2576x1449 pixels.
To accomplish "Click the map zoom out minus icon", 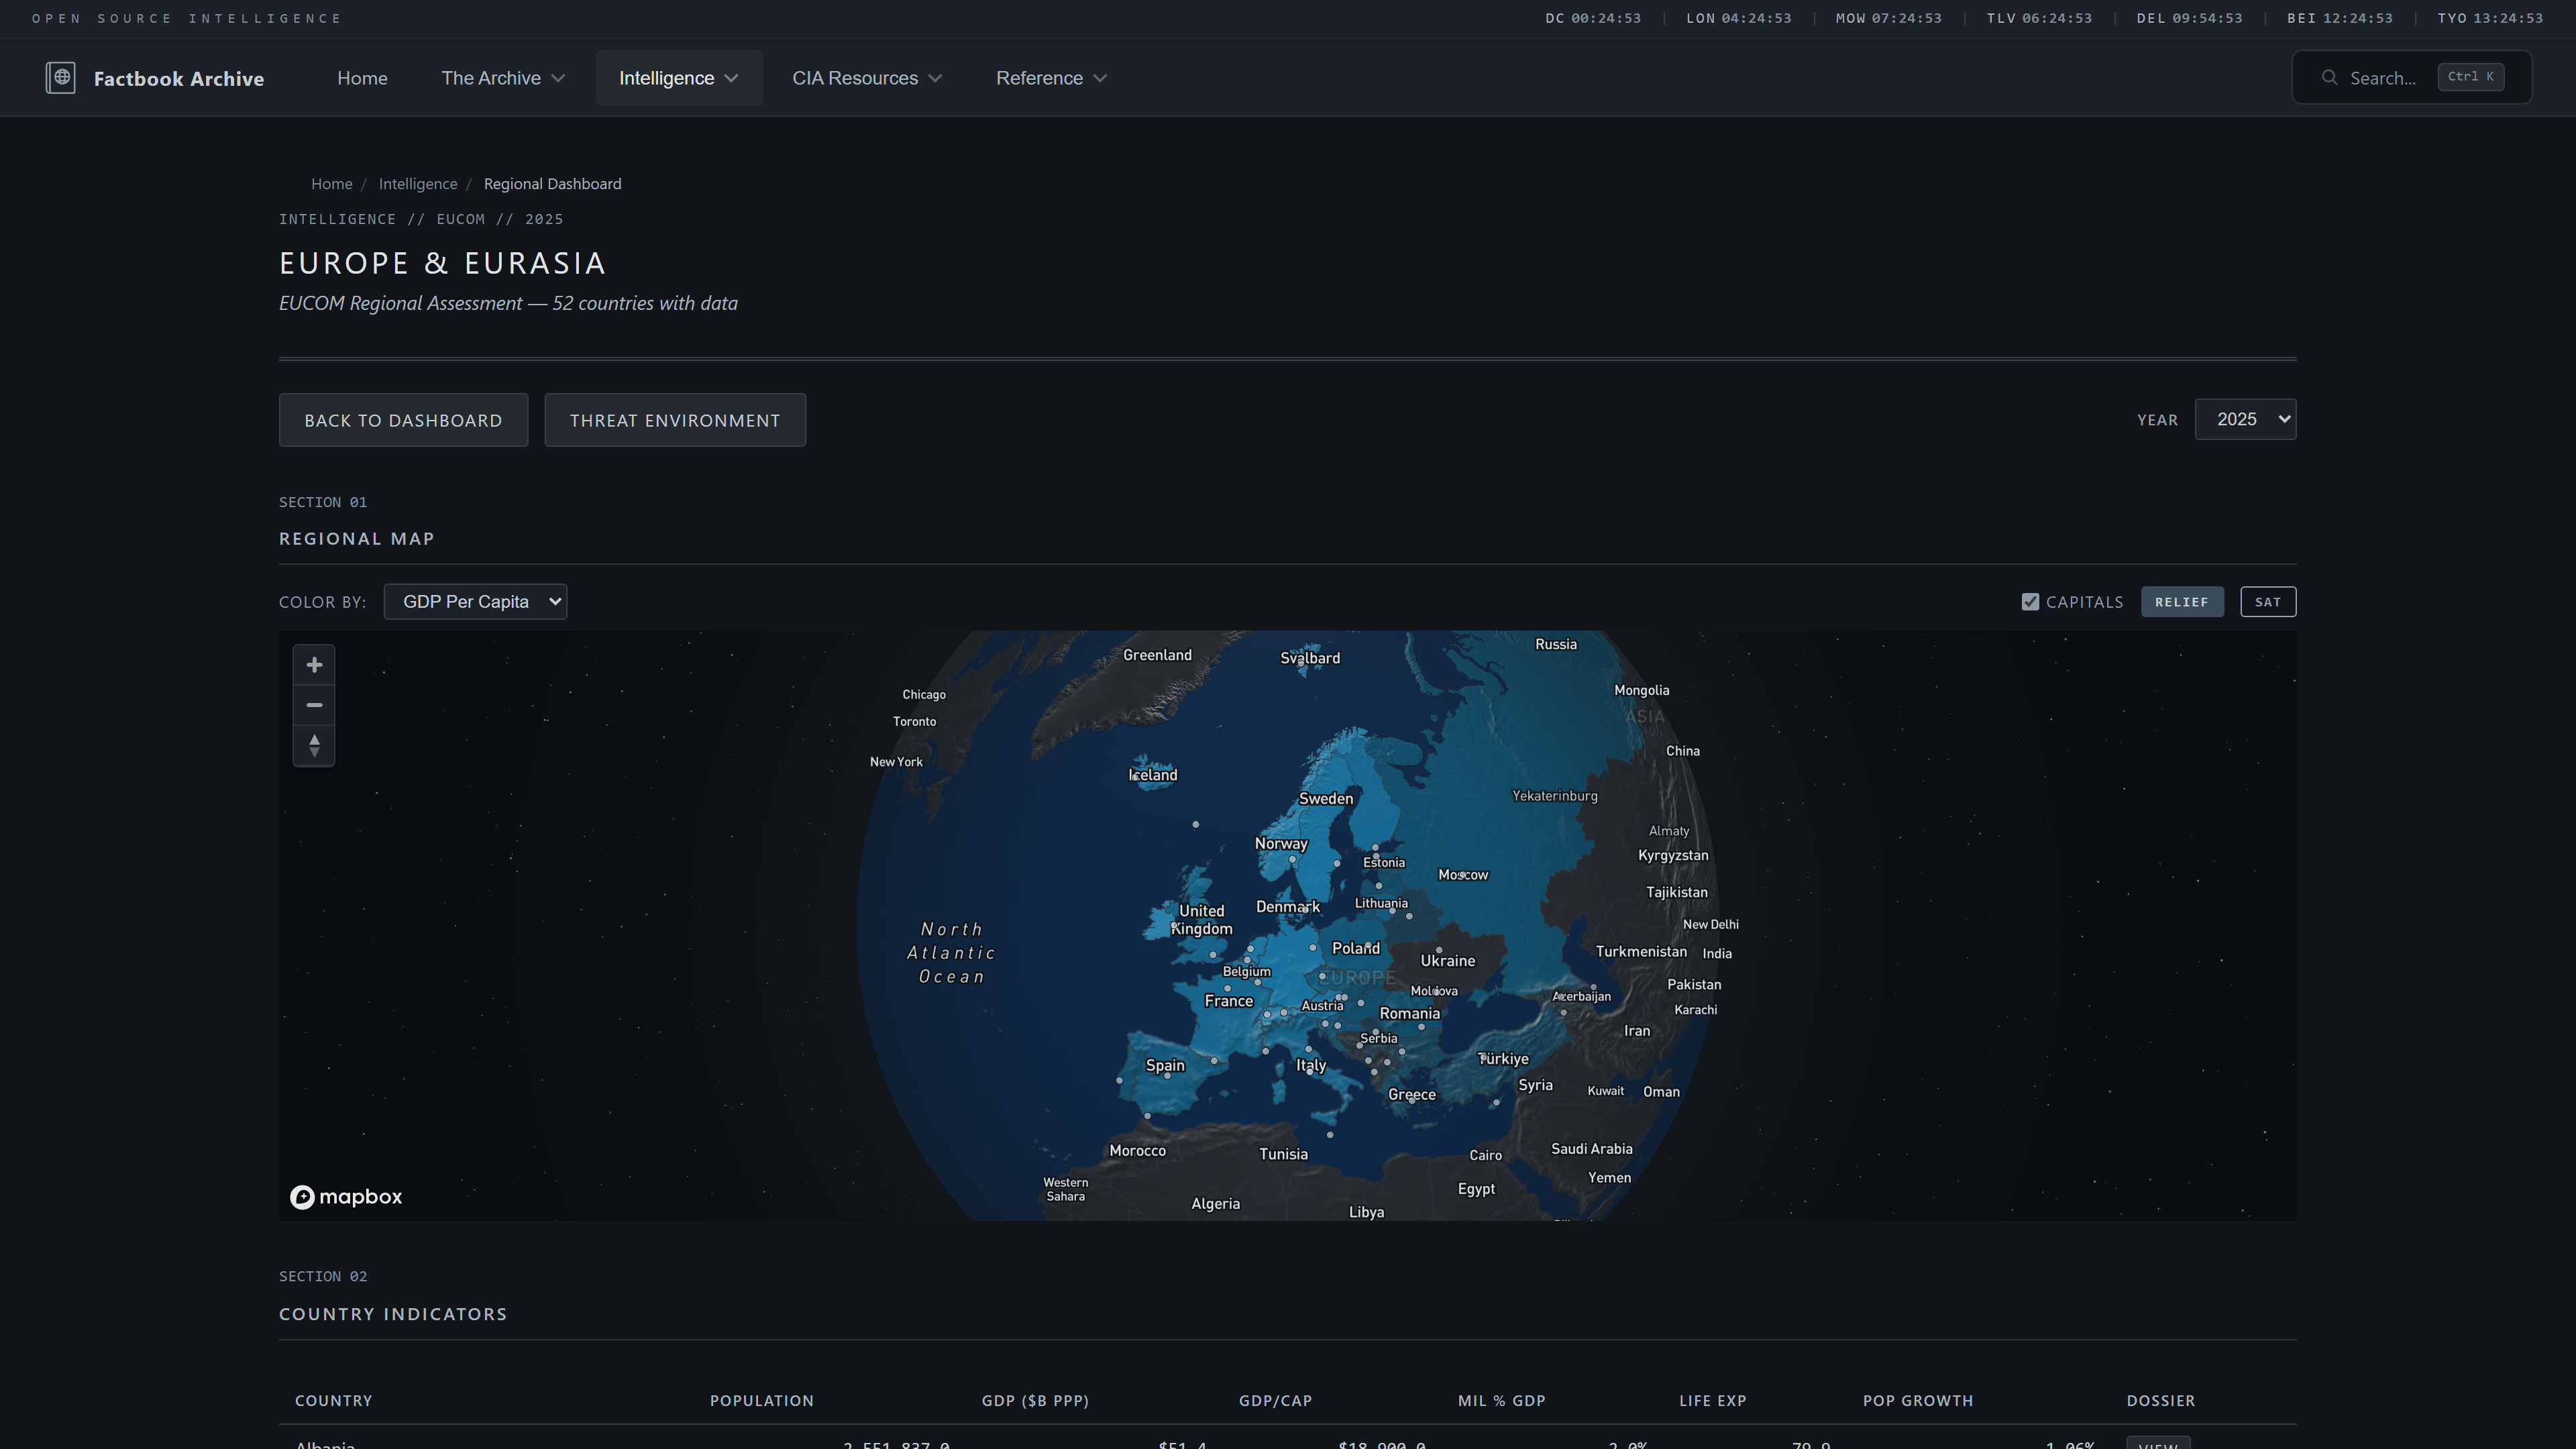I will click(x=314, y=705).
